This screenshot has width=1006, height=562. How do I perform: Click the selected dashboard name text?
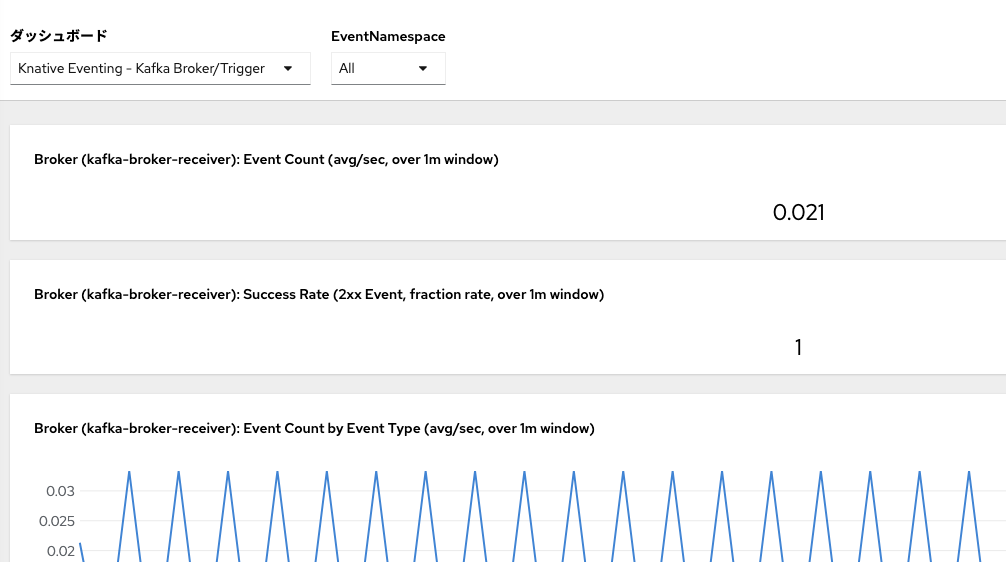click(141, 69)
